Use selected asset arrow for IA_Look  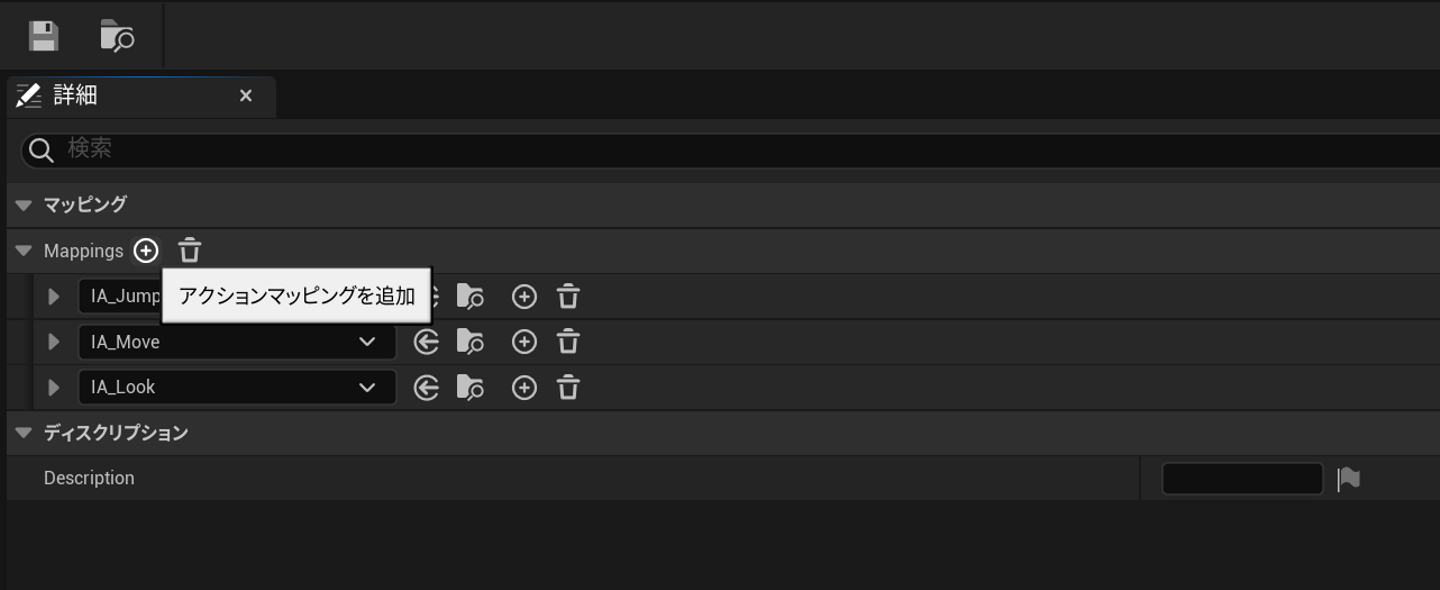426,388
